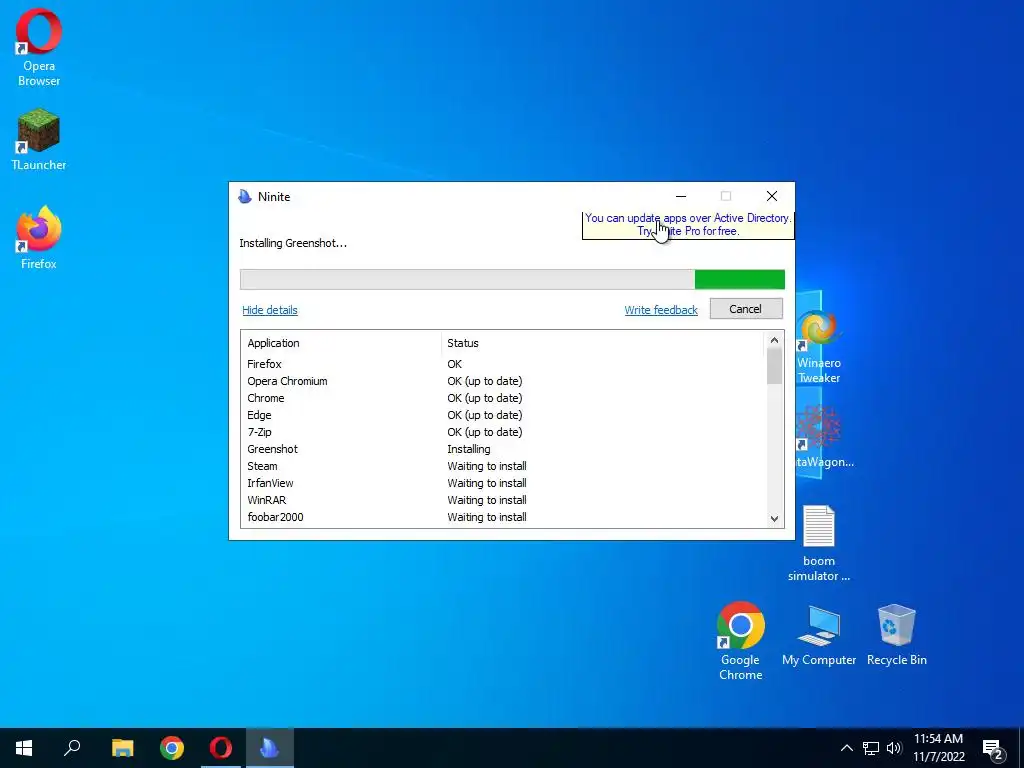Click the "Installing Greenshot..." status text
1024x768 pixels.
click(293, 243)
